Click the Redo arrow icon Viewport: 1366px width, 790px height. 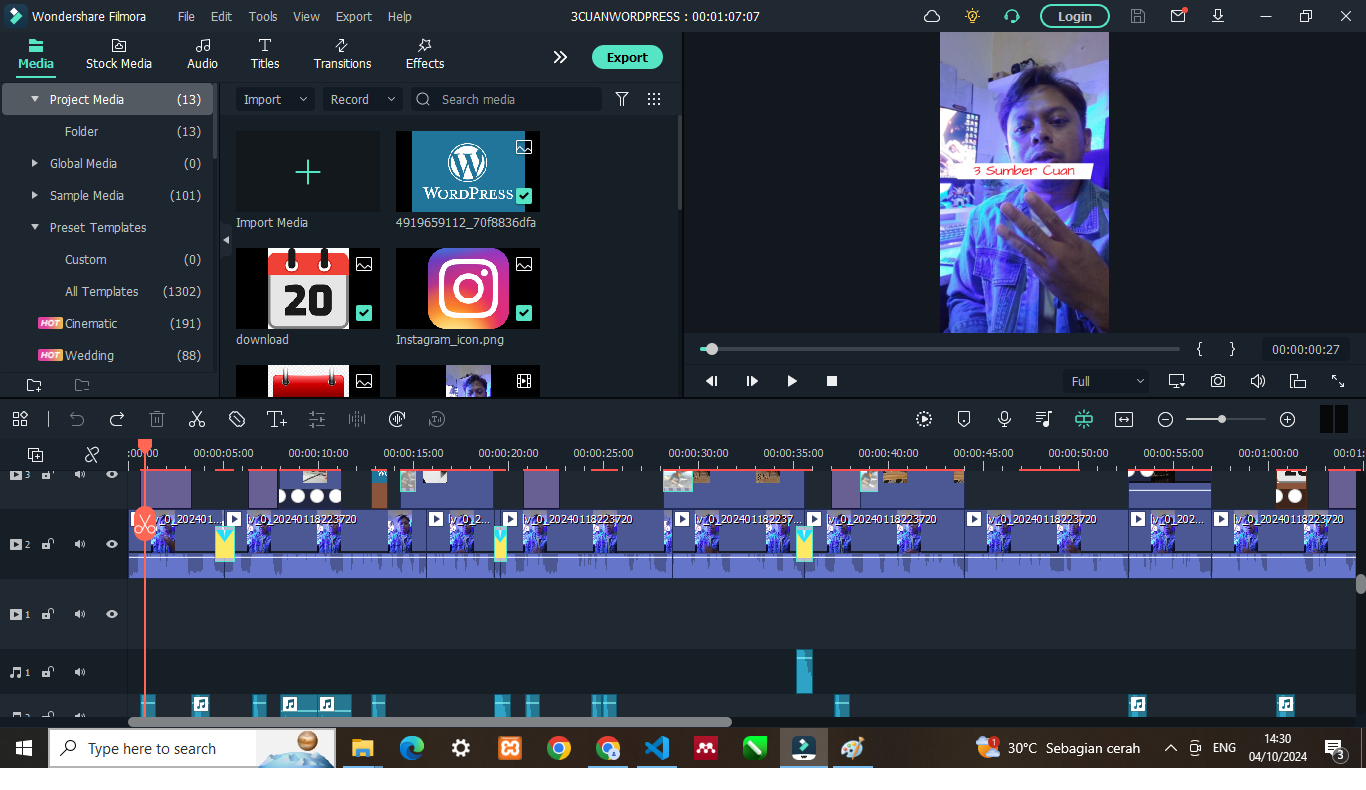click(117, 419)
